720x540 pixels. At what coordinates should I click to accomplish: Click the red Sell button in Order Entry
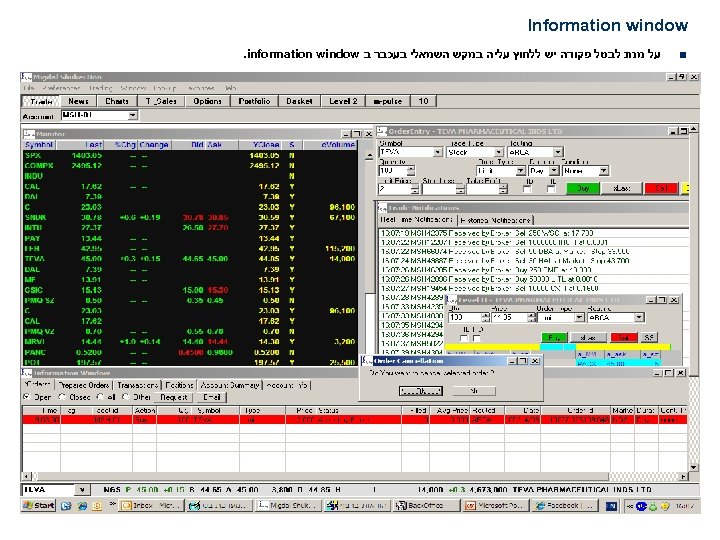click(x=661, y=188)
